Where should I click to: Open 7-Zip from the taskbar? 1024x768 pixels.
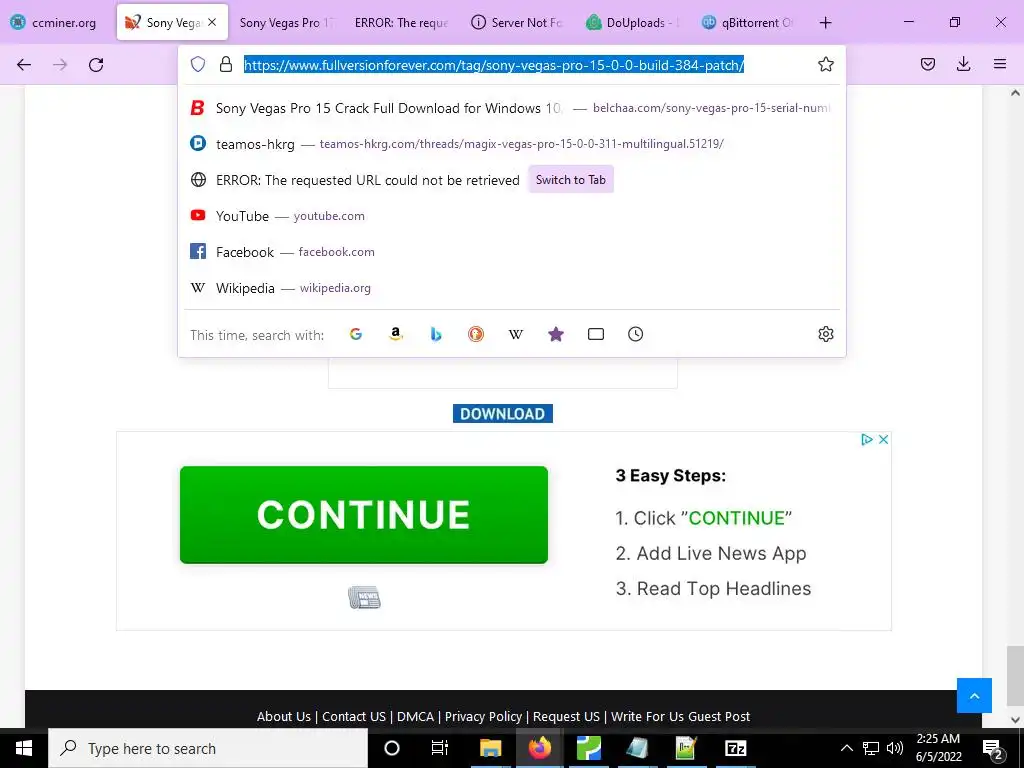pos(735,748)
